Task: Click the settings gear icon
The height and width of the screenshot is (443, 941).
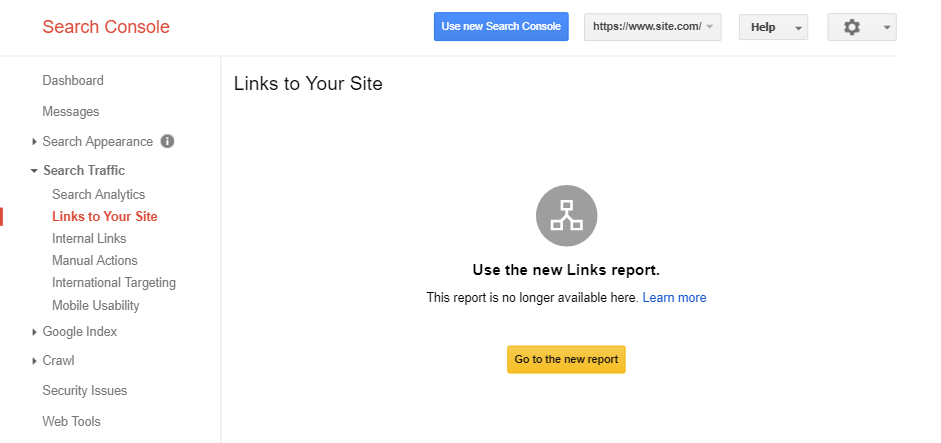Action: click(x=852, y=27)
